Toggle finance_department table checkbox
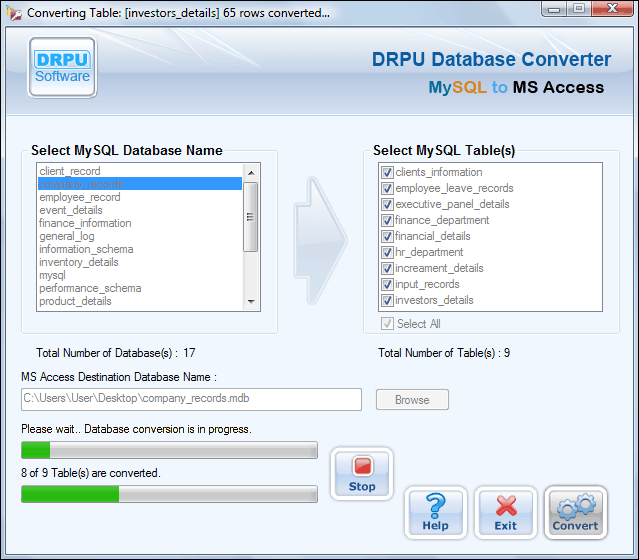Image resolution: width=639 pixels, height=560 pixels. click(387, 220)
